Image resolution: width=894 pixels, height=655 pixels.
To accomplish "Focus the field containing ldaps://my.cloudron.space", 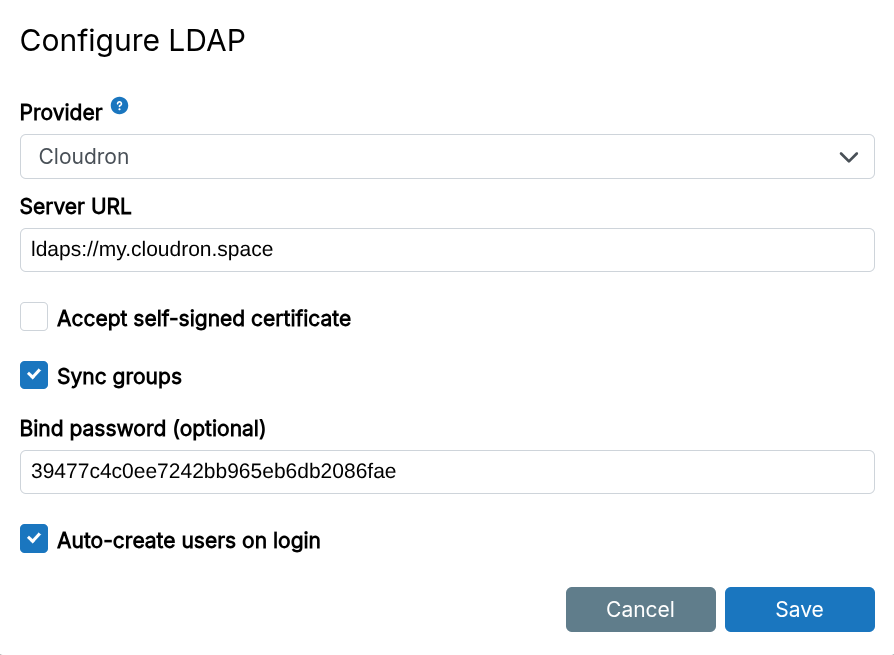I will (446, 250).
